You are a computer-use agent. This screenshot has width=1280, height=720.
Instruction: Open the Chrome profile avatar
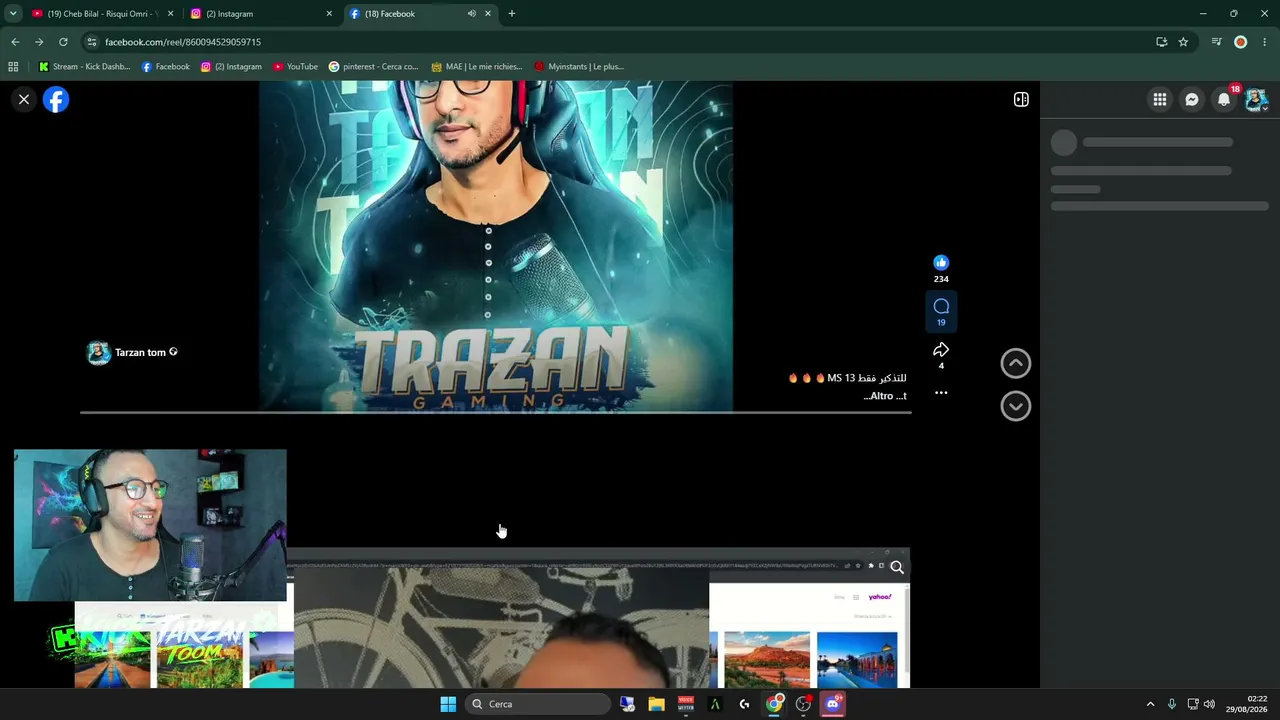(1241, 42)
